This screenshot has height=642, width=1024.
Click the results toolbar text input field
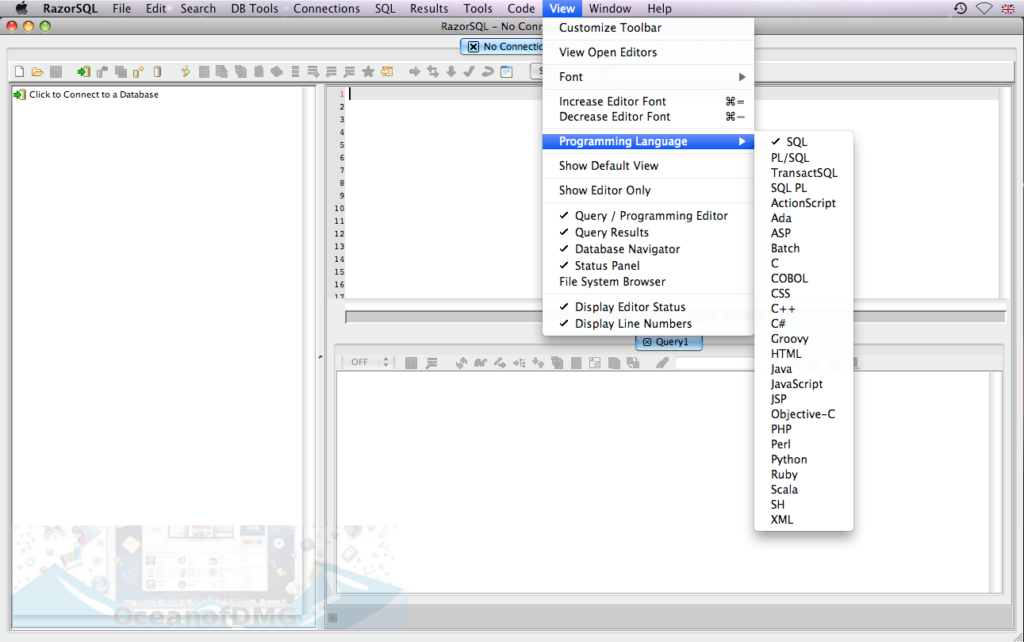715,362
